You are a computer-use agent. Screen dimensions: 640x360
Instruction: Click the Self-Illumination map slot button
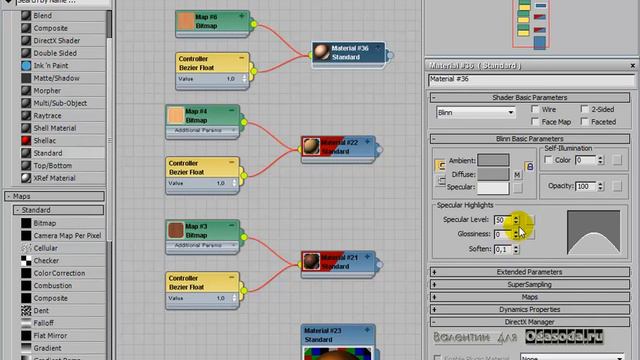[x=617, y=160]
